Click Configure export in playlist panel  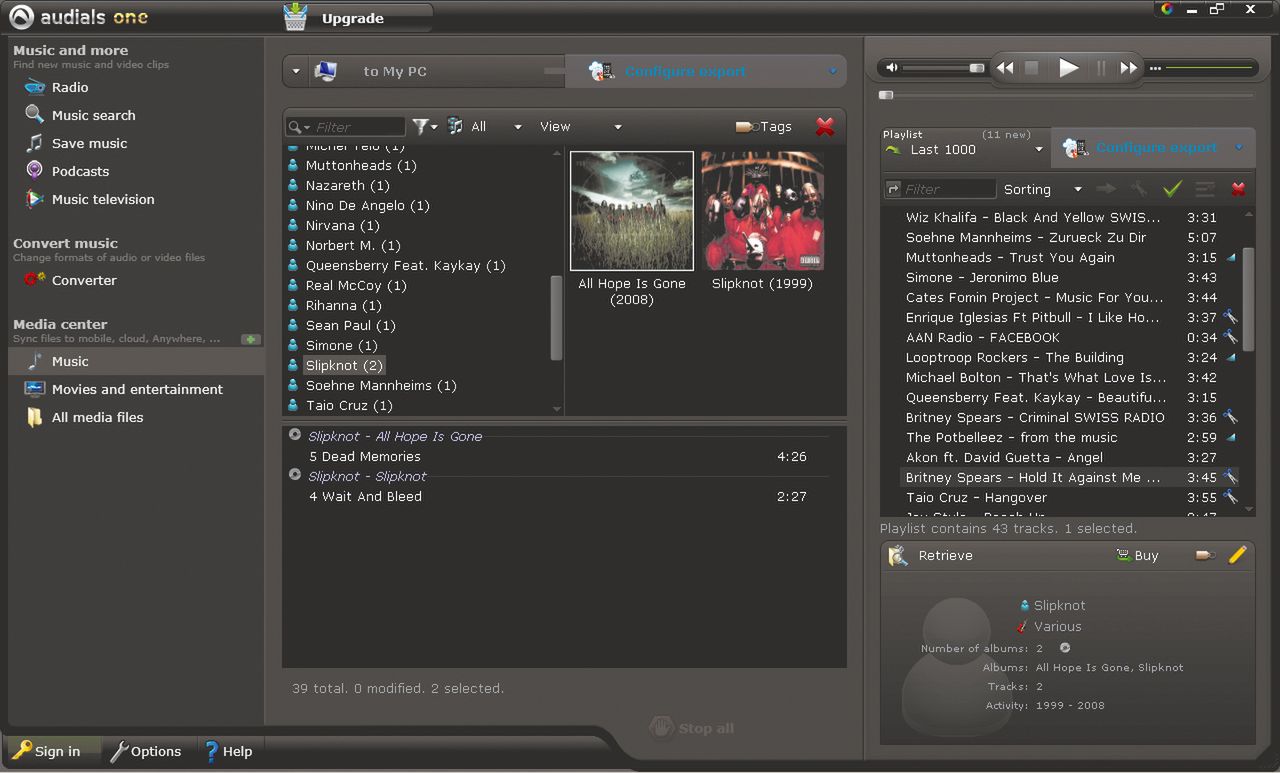[1156, 148]
